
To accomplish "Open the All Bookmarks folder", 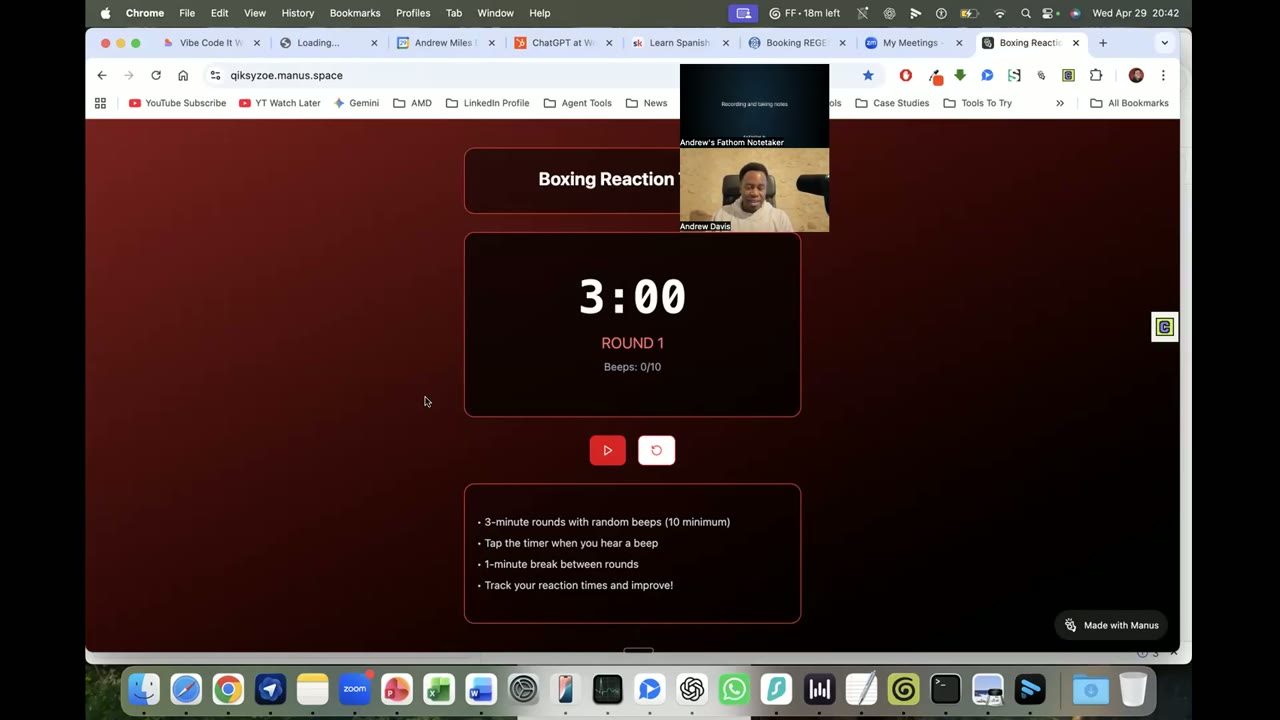I will [1129, 103].
